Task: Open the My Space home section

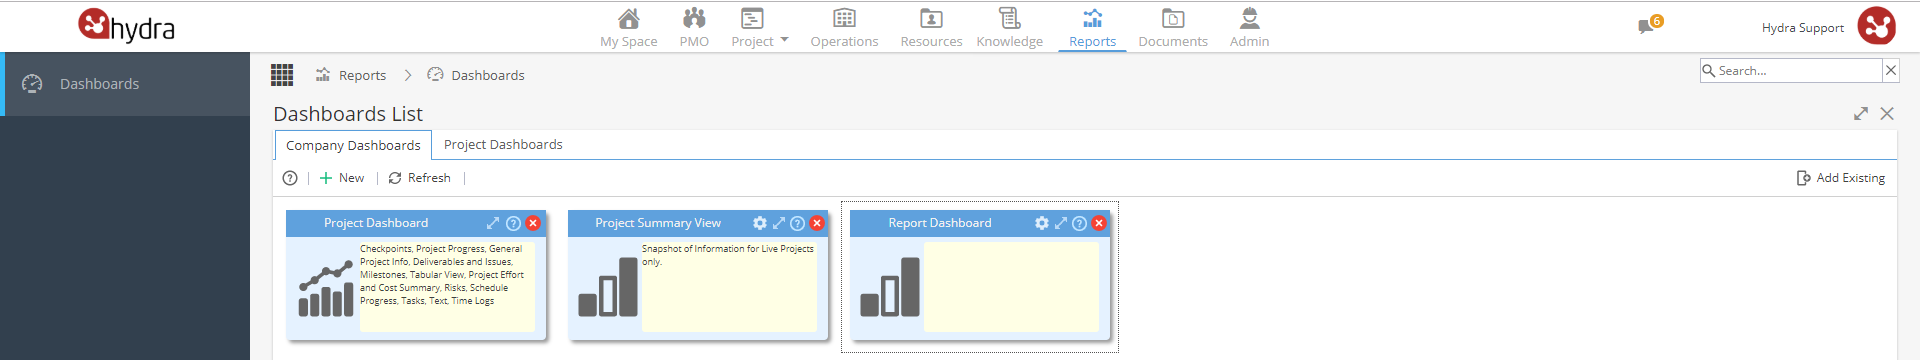Action: pyautogui.click(x=628, y=28)
